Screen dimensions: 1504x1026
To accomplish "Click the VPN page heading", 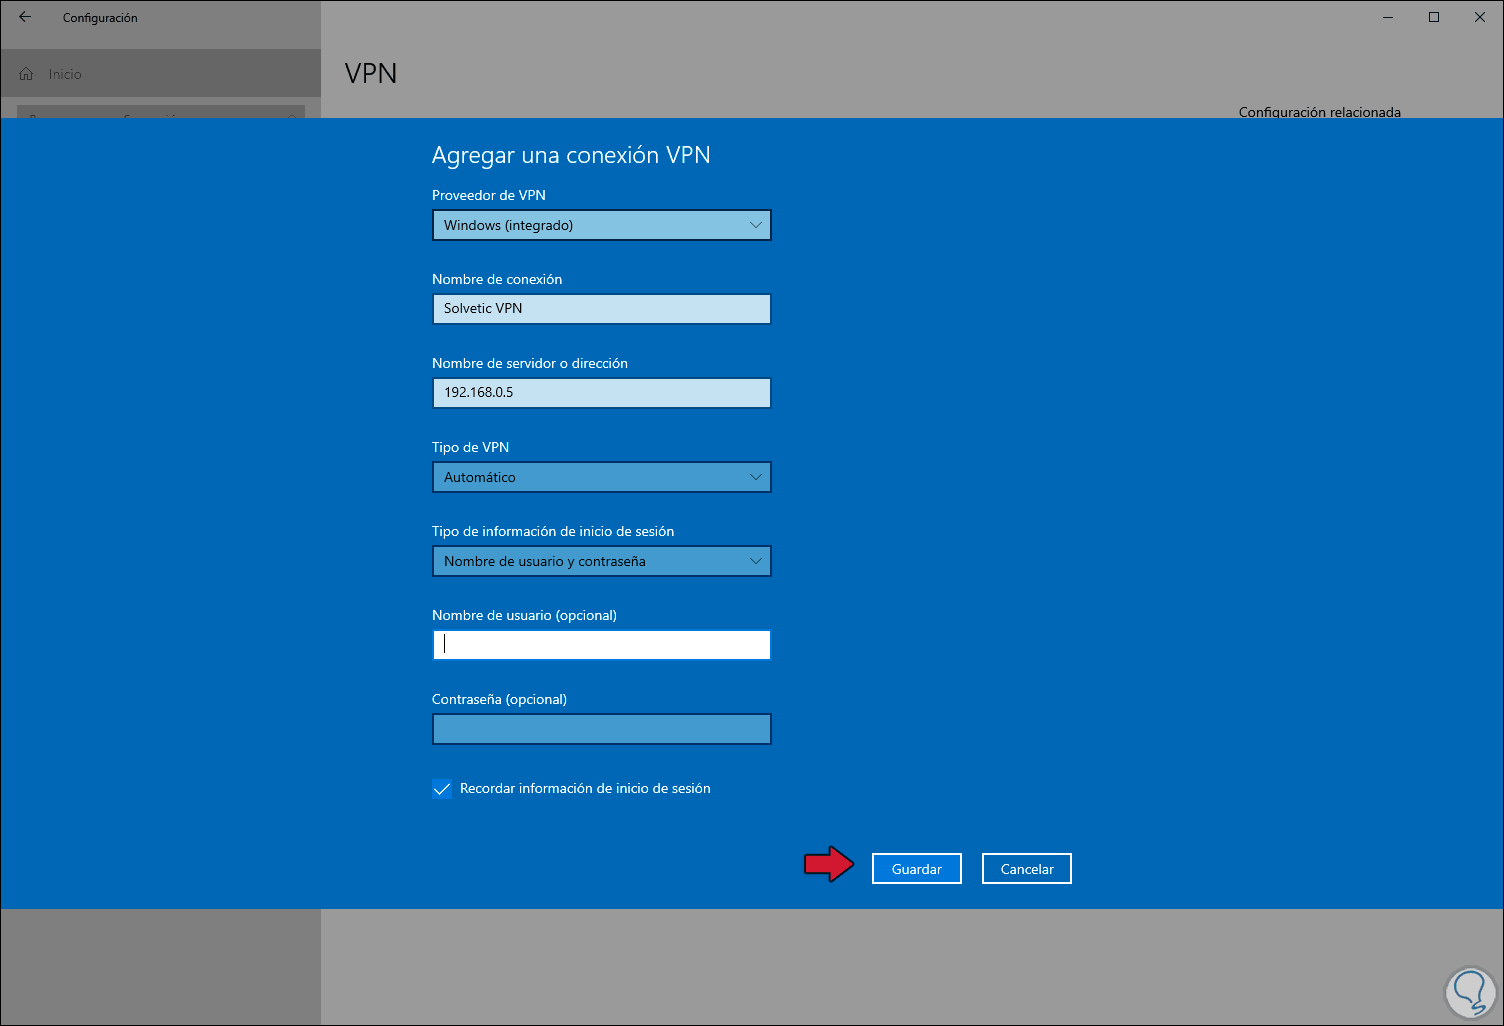I will coord(371,73).
